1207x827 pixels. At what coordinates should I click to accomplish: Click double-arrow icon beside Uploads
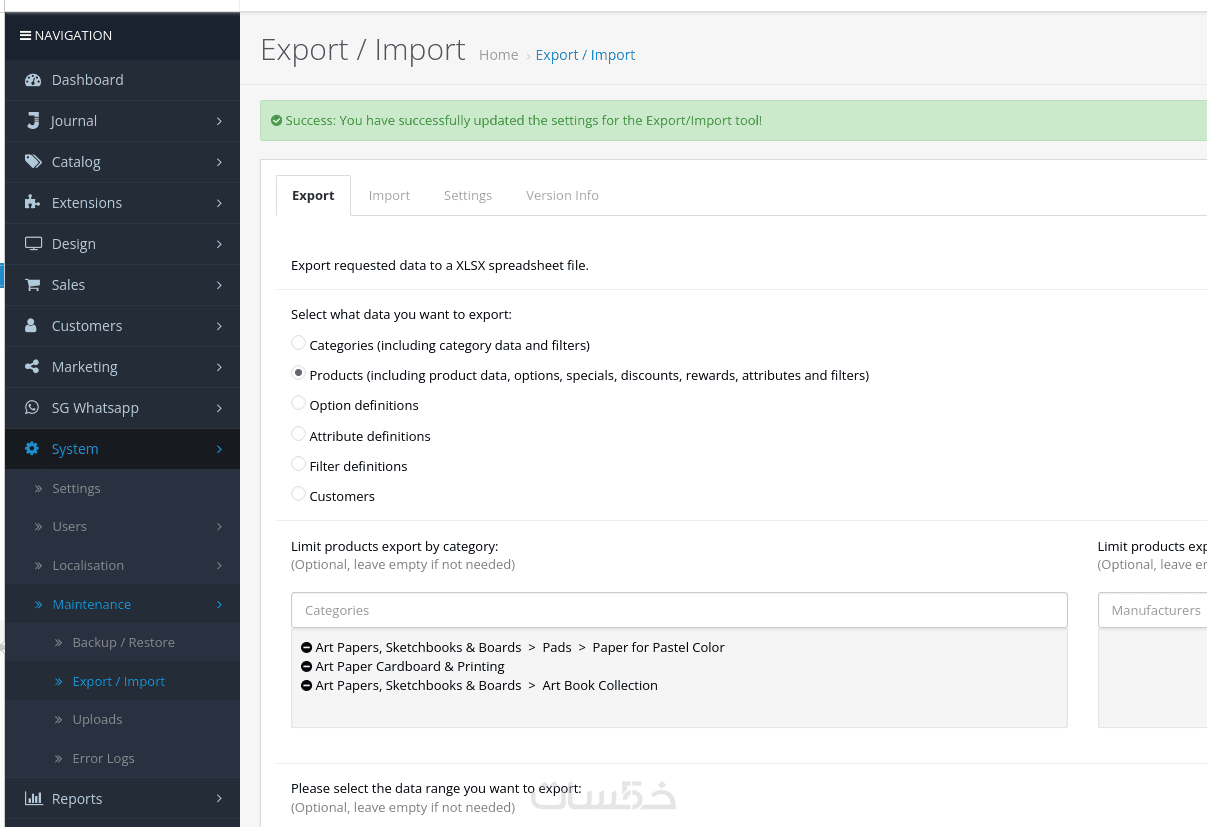(59, 720)
